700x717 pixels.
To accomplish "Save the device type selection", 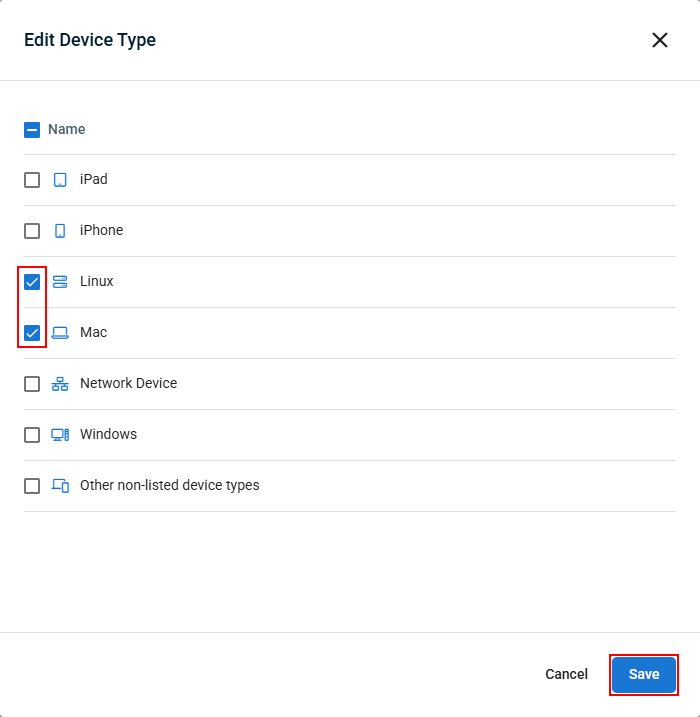I will point(644,674).
